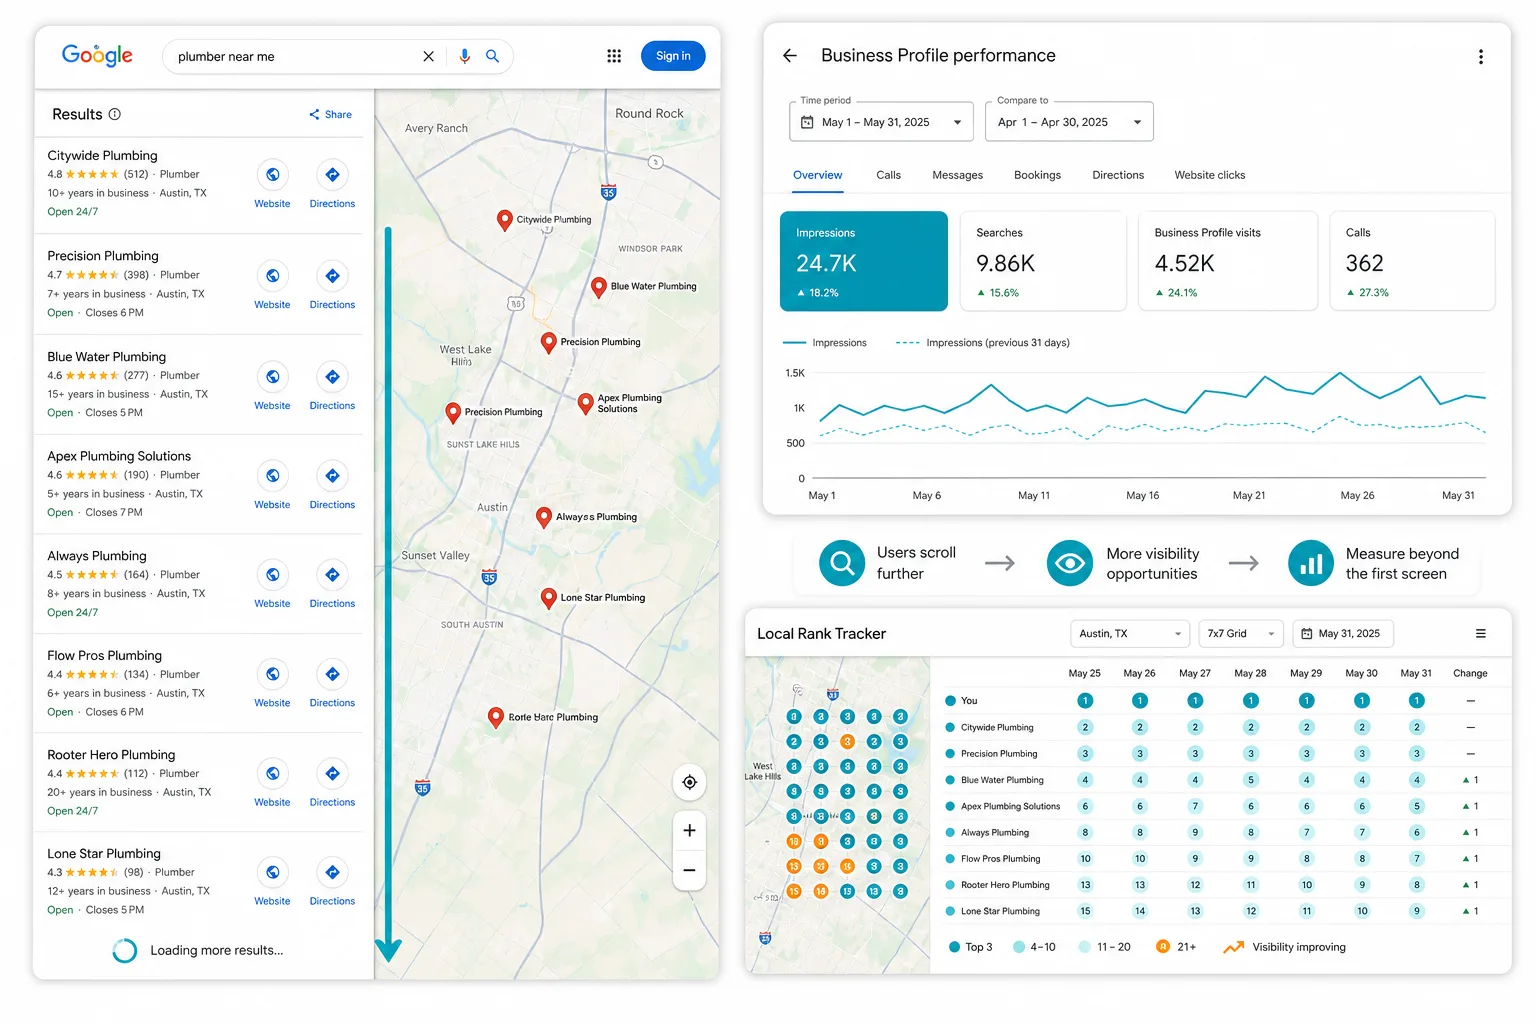The image size is (1536, 1024).
Task: Select the Impressions metric card
Action: (x=864, y=261)
